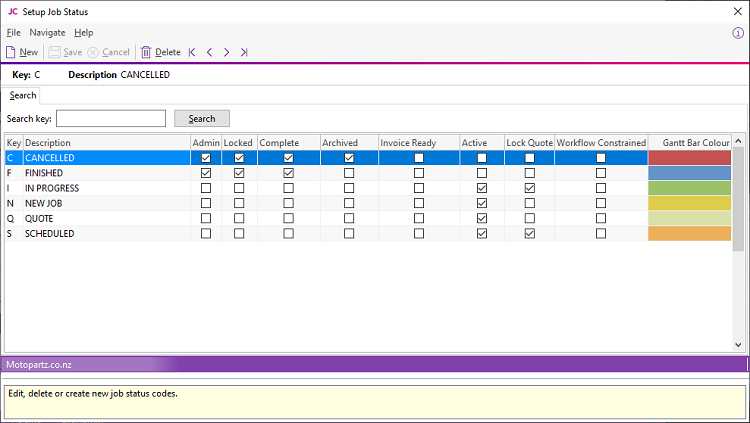Uncheck Locked checkbox for FINISHED row
Viewport: 750px width, 423px height.
pos(238,173)
